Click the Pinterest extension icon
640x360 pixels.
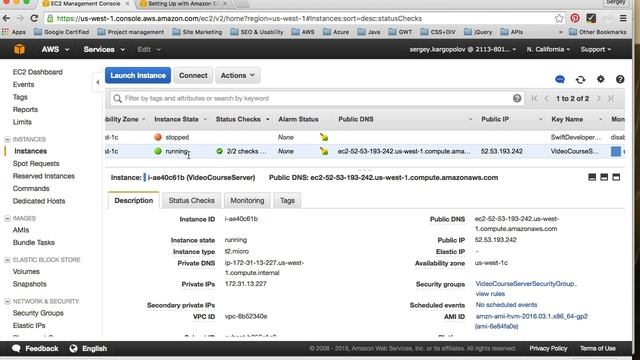(575, 18)
